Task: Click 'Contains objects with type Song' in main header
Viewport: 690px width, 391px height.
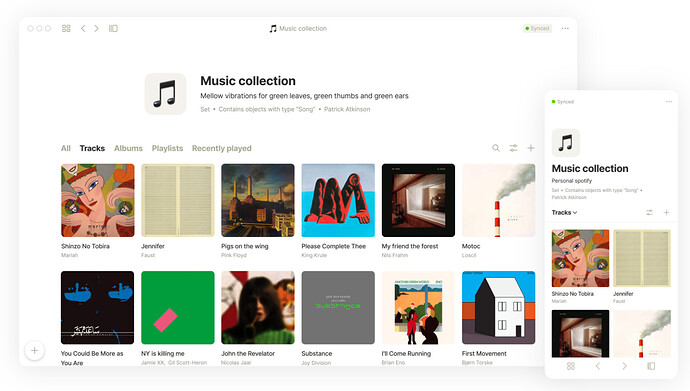Action: tap(267, 109)
